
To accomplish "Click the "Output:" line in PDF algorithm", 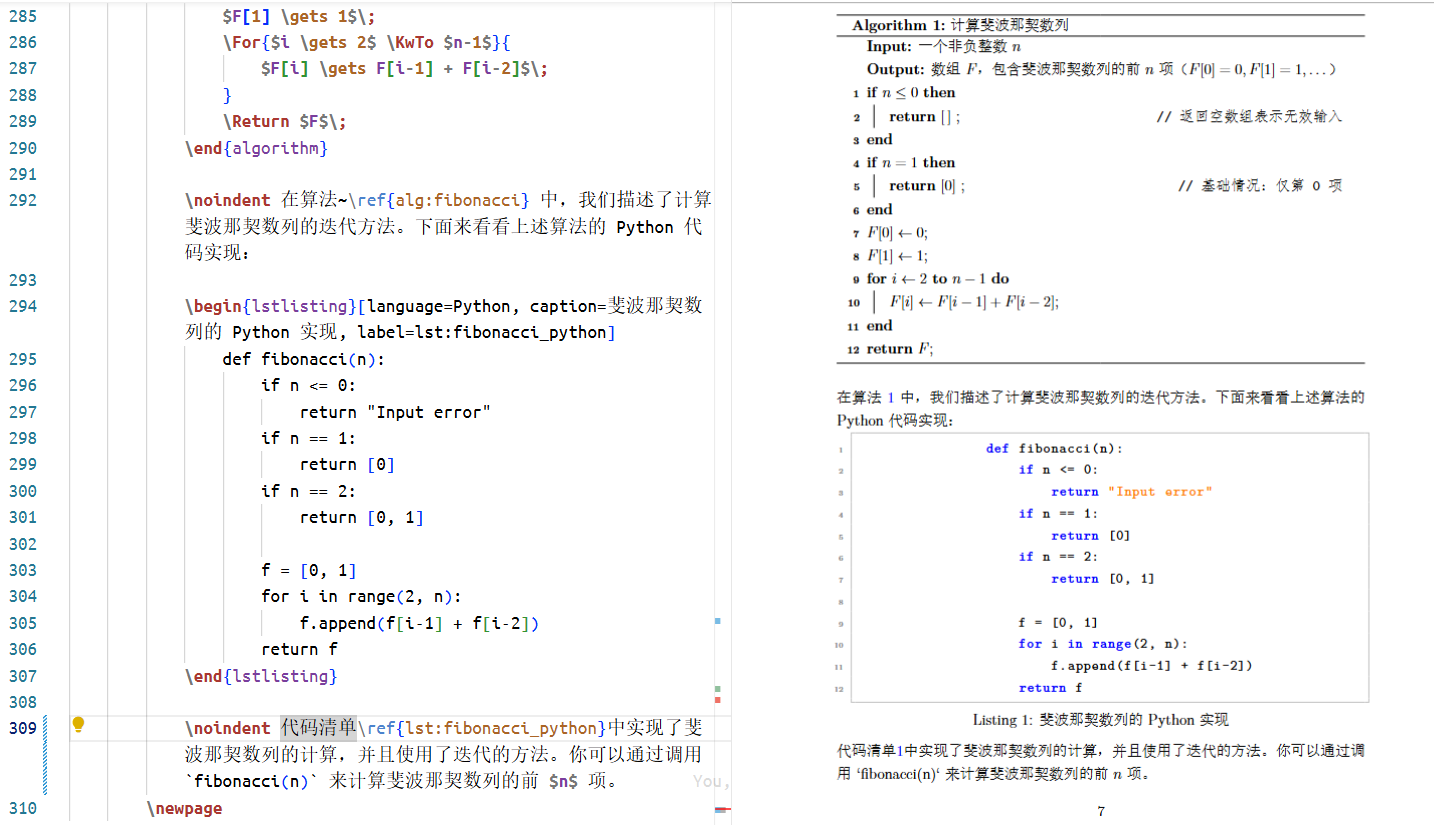I will coord(1101,70).
